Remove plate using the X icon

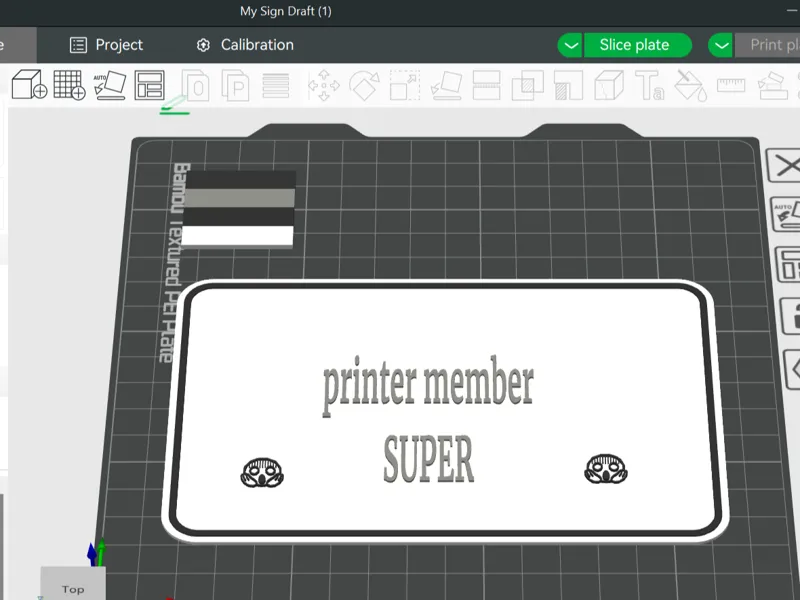pos(784,165)
